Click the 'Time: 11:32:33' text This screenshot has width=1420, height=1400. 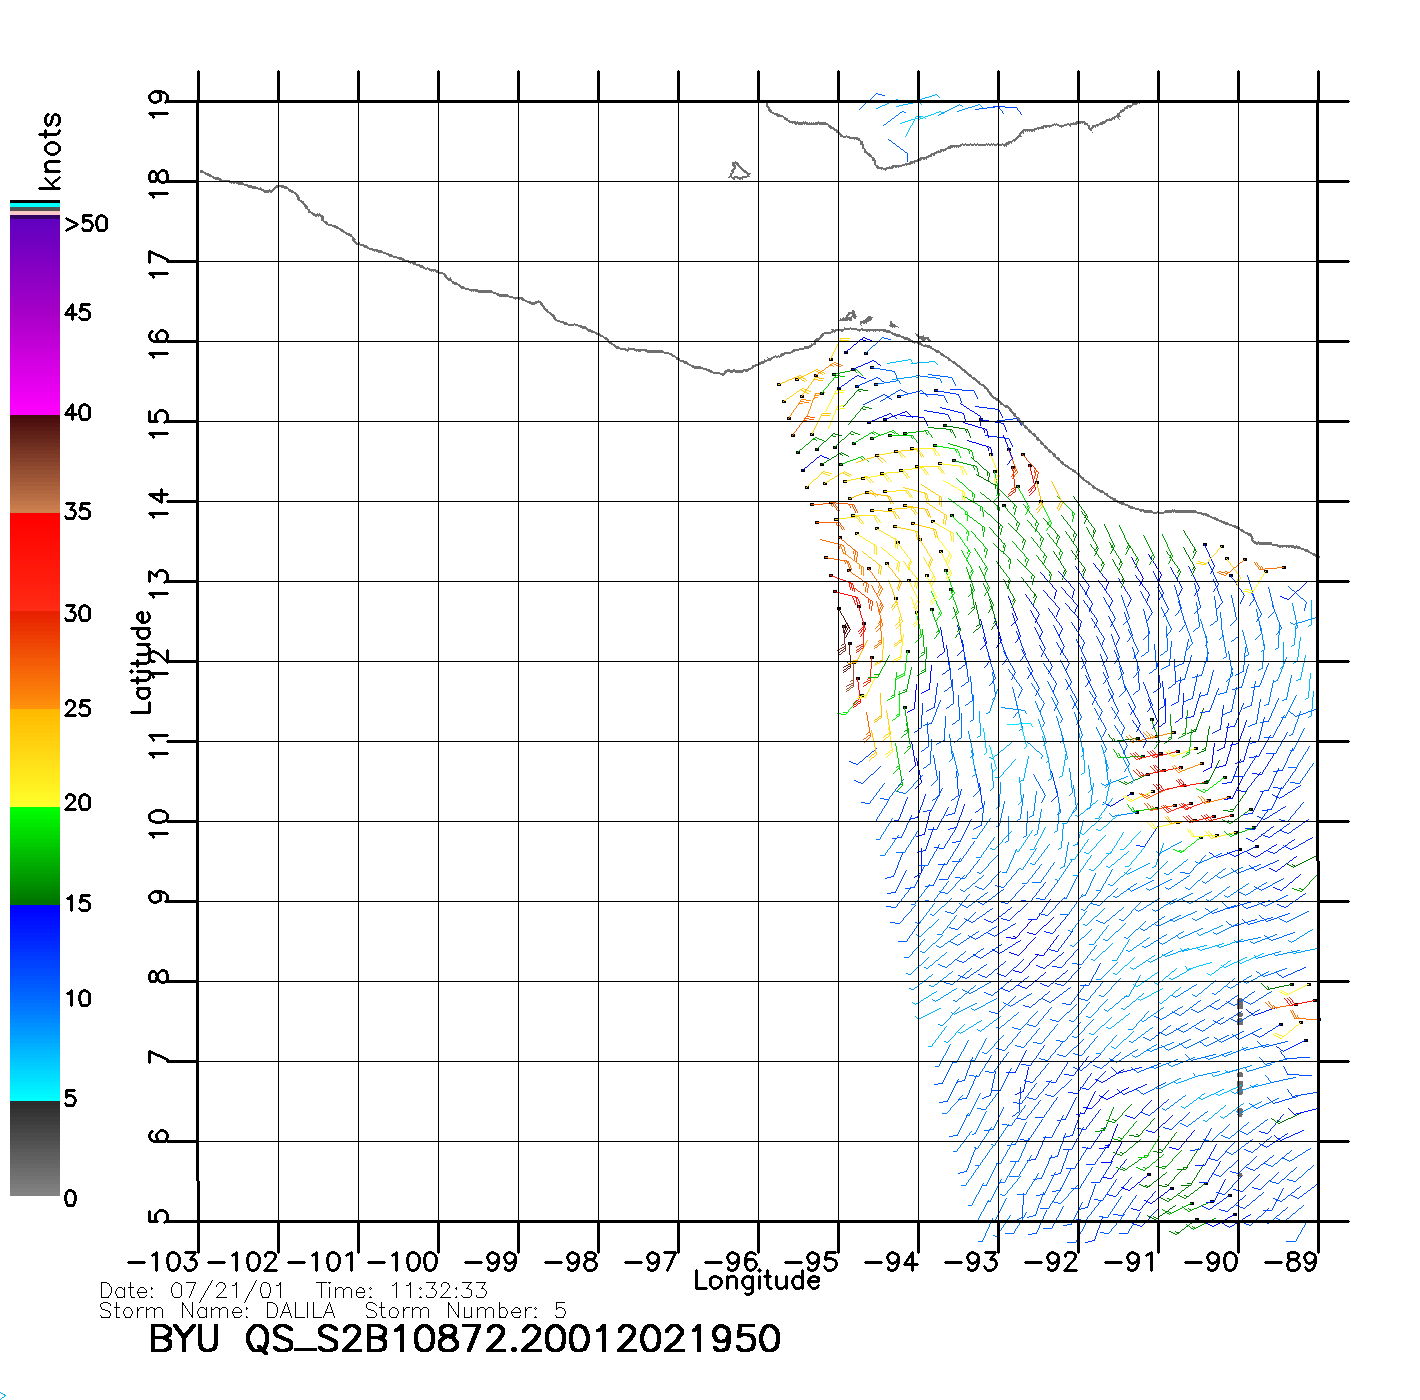coord(402,1291)
